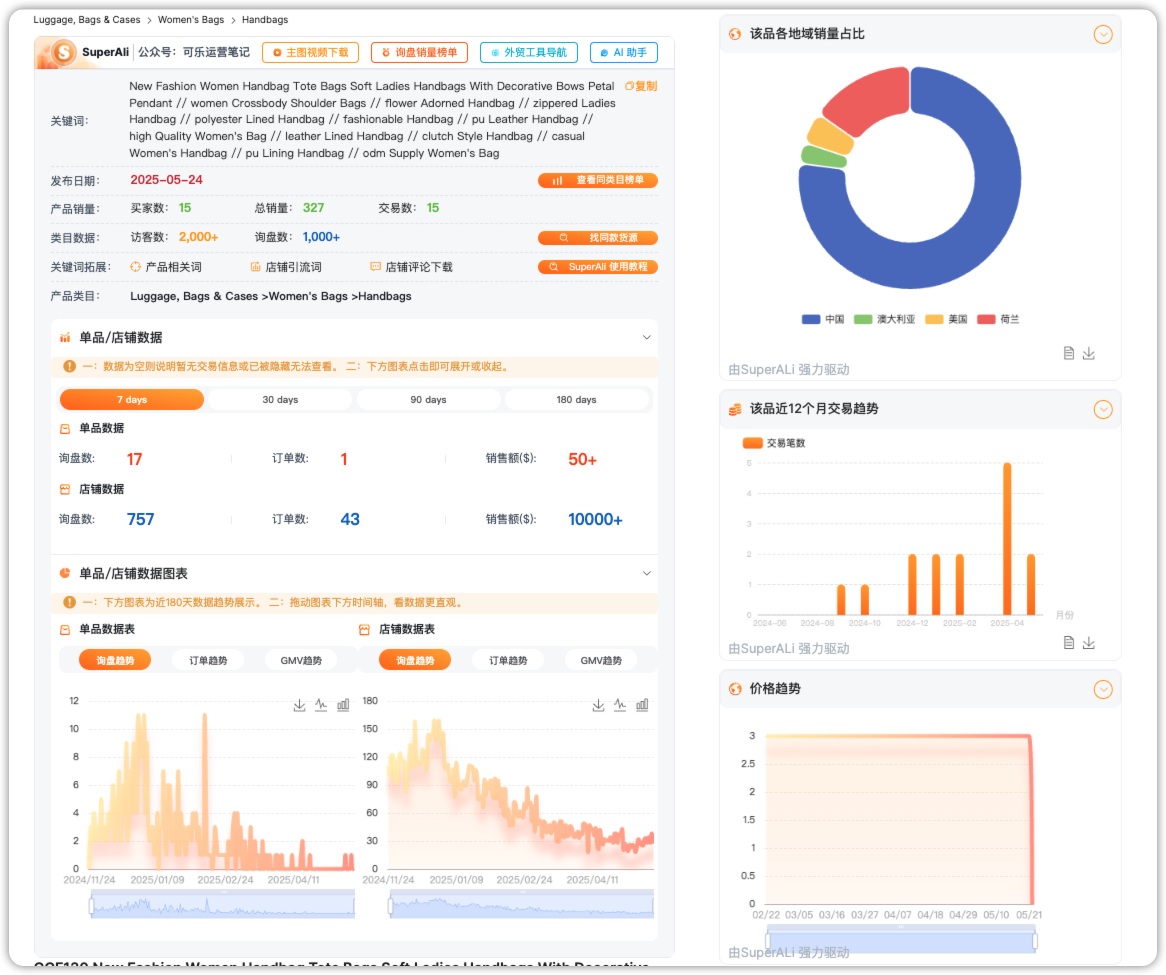Open Luggage, Bags & Cases breadcrumb
Screen dimensions: 1166x975
[x=86, y=20]
